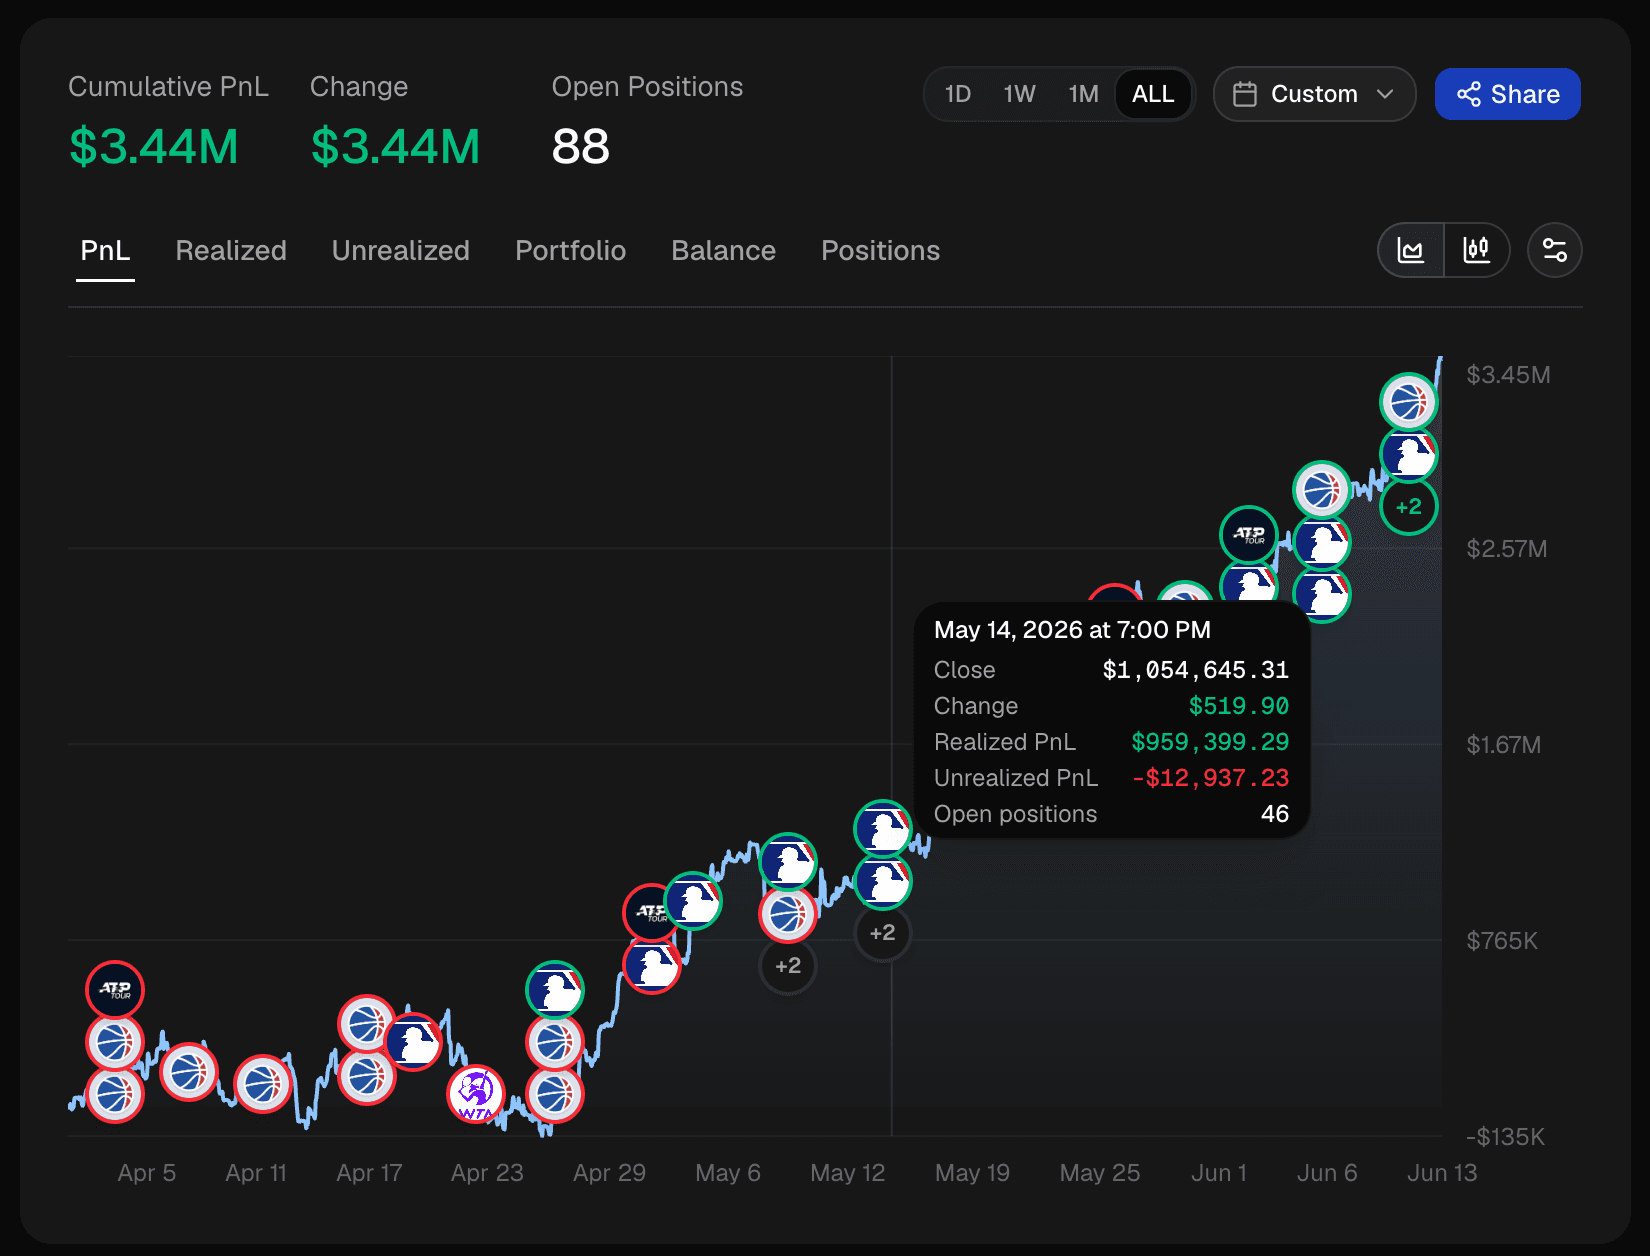Expand the green +2 marker near Jun 13

tap(1409, 507)
